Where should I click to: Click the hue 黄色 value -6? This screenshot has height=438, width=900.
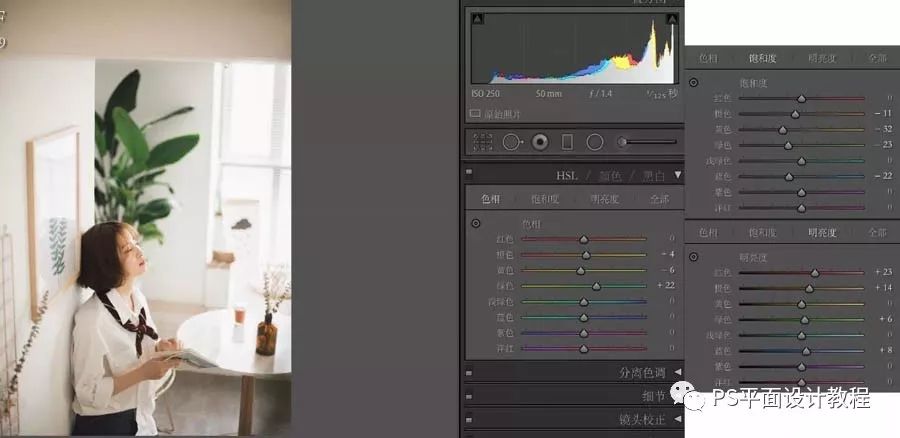click(668, 270)
